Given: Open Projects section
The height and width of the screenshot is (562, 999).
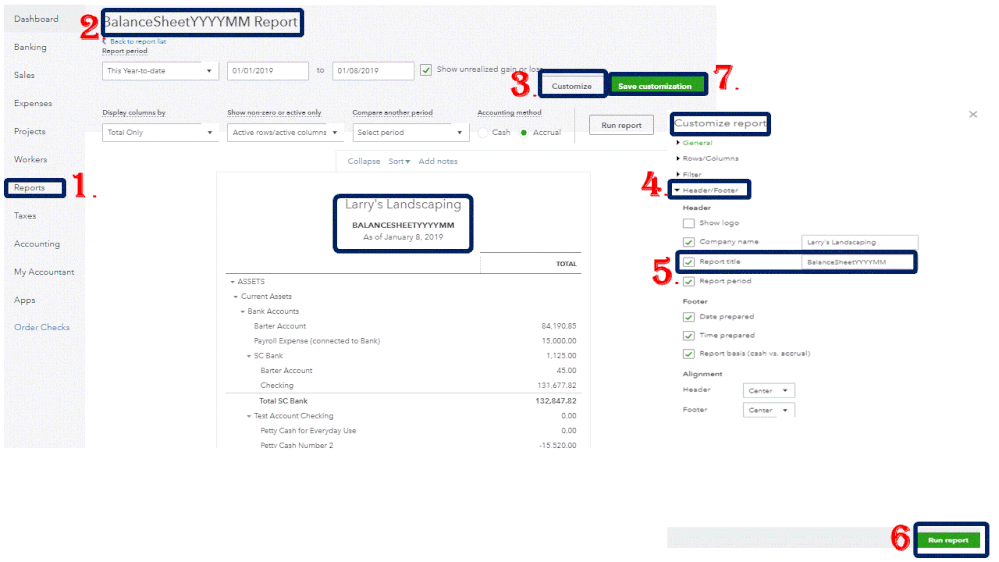Looking at the screenshot, I should click(x=29, y=131).
